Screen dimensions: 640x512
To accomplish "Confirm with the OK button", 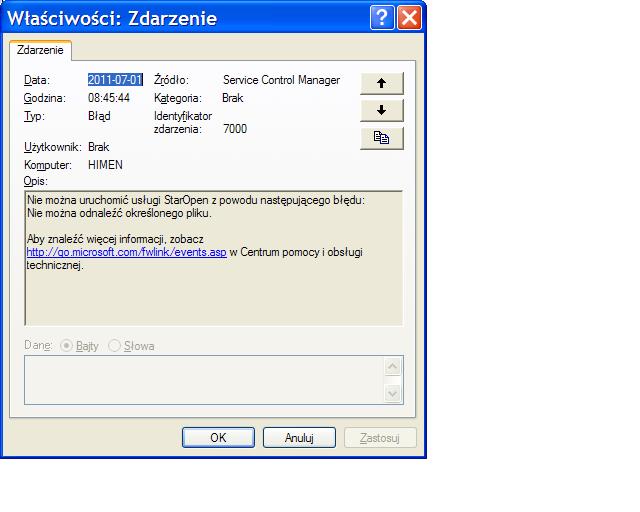I will (218, 438).
